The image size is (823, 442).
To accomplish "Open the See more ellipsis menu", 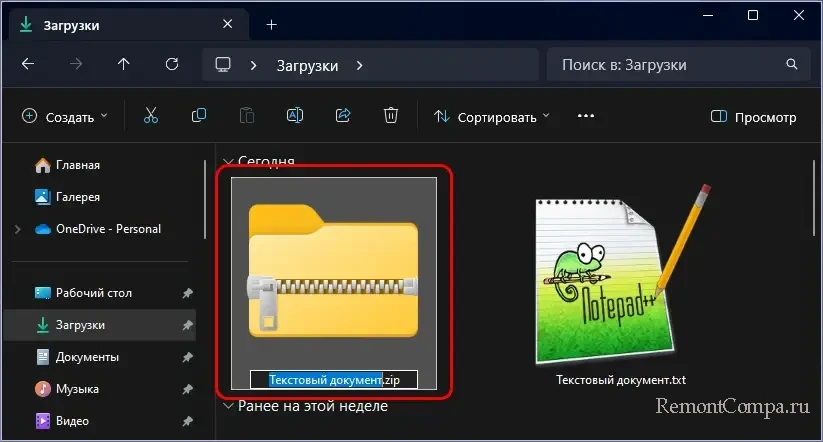I will pyautogui.click(x=586, y=116).
